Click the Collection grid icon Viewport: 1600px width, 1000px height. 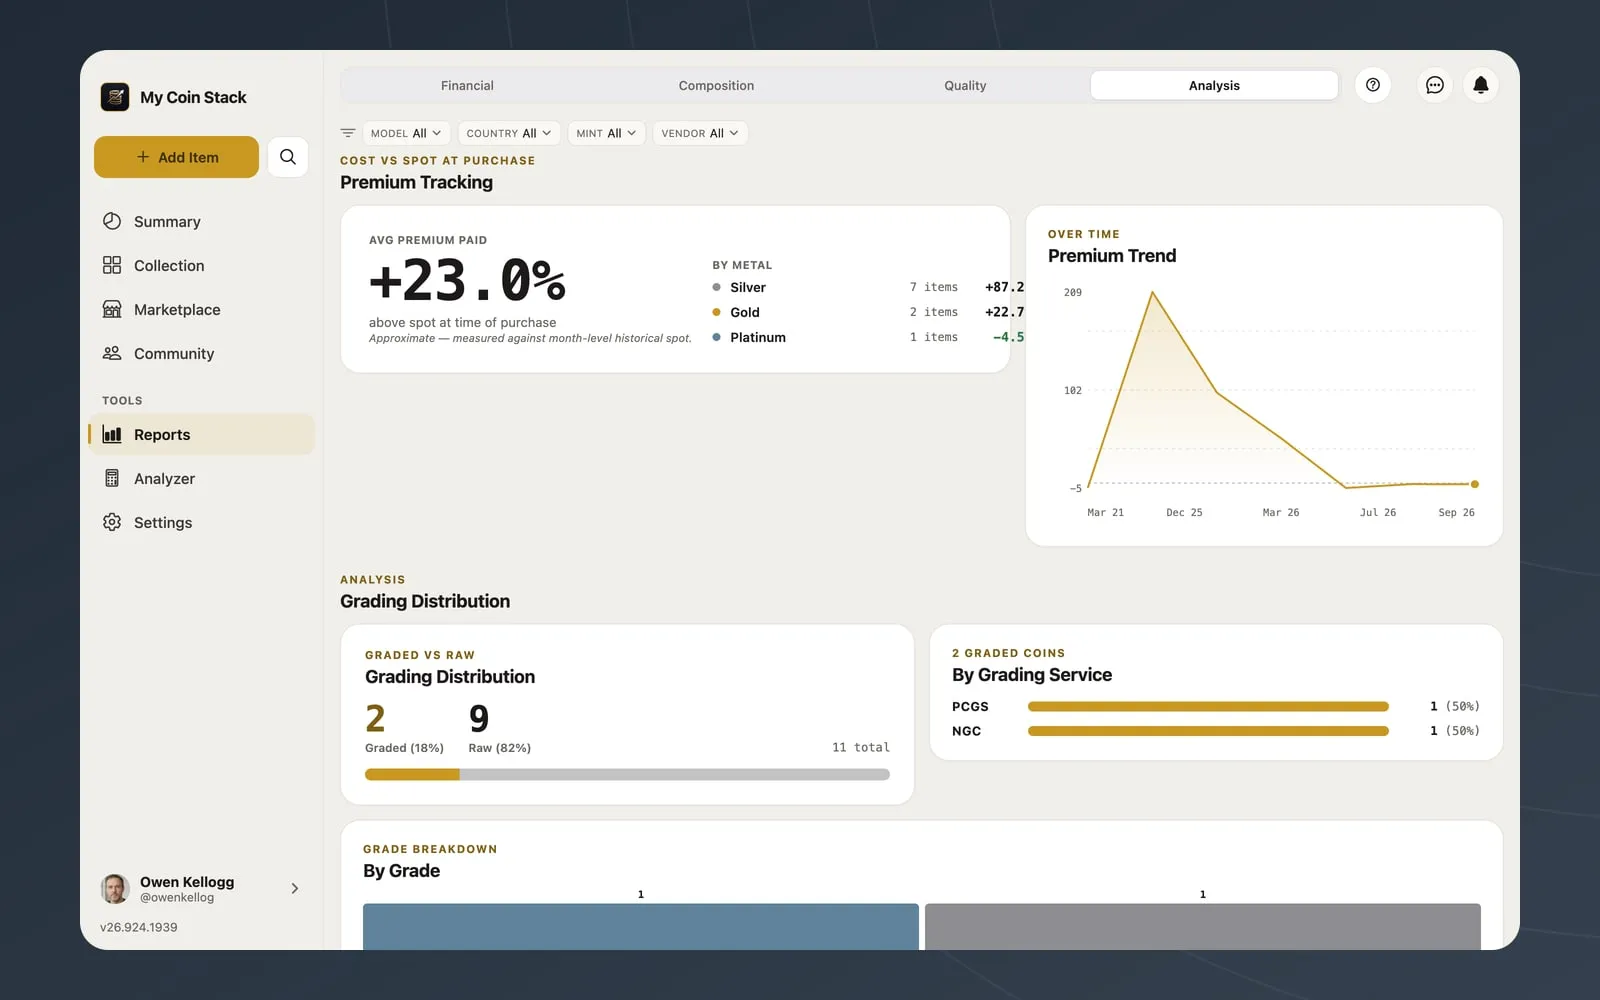(112, 265)
